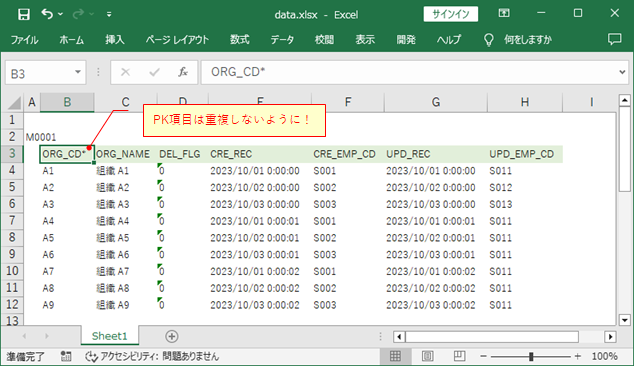The height and width of the screenshot is (366, 634).
Task: Click the Redo arrow icon
Action: click(78, 15)
